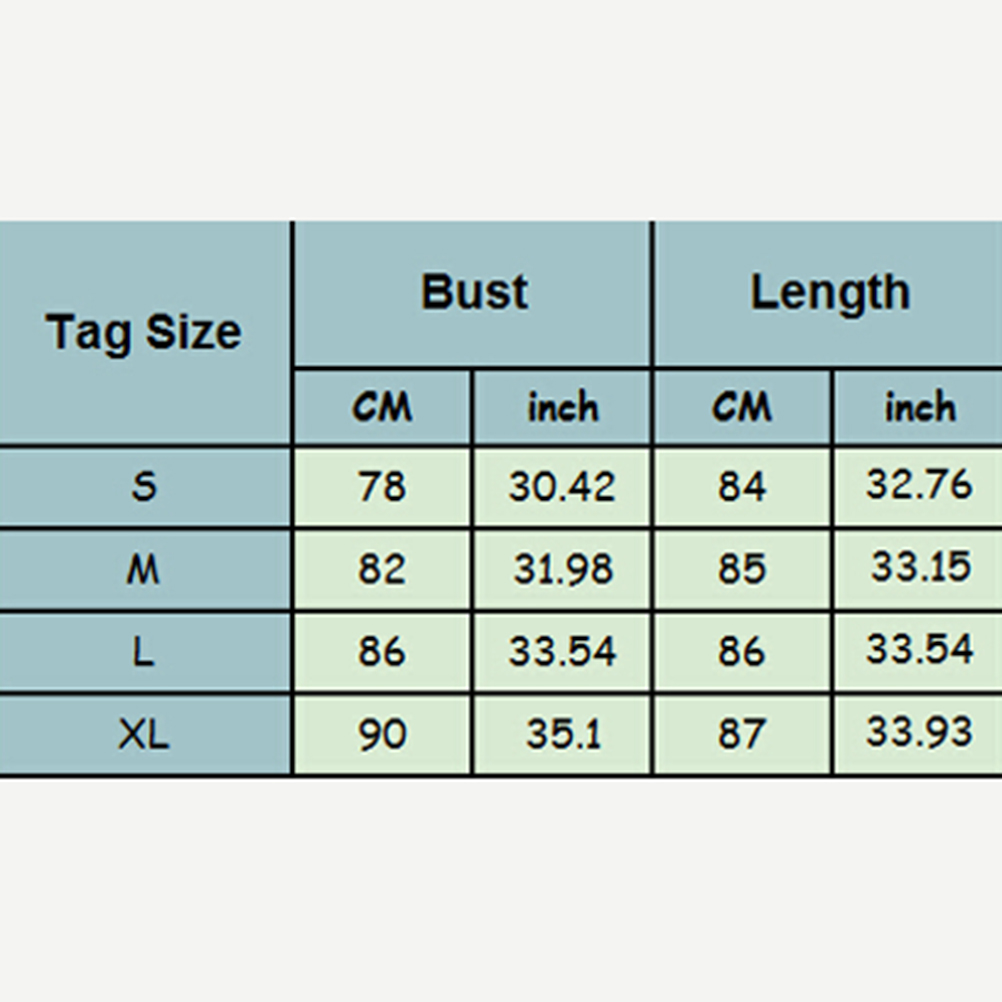Viewport: 1002px width, 1002px height.
Task: Select the 33.93 length inch cell
Action: tap(919, 733)
